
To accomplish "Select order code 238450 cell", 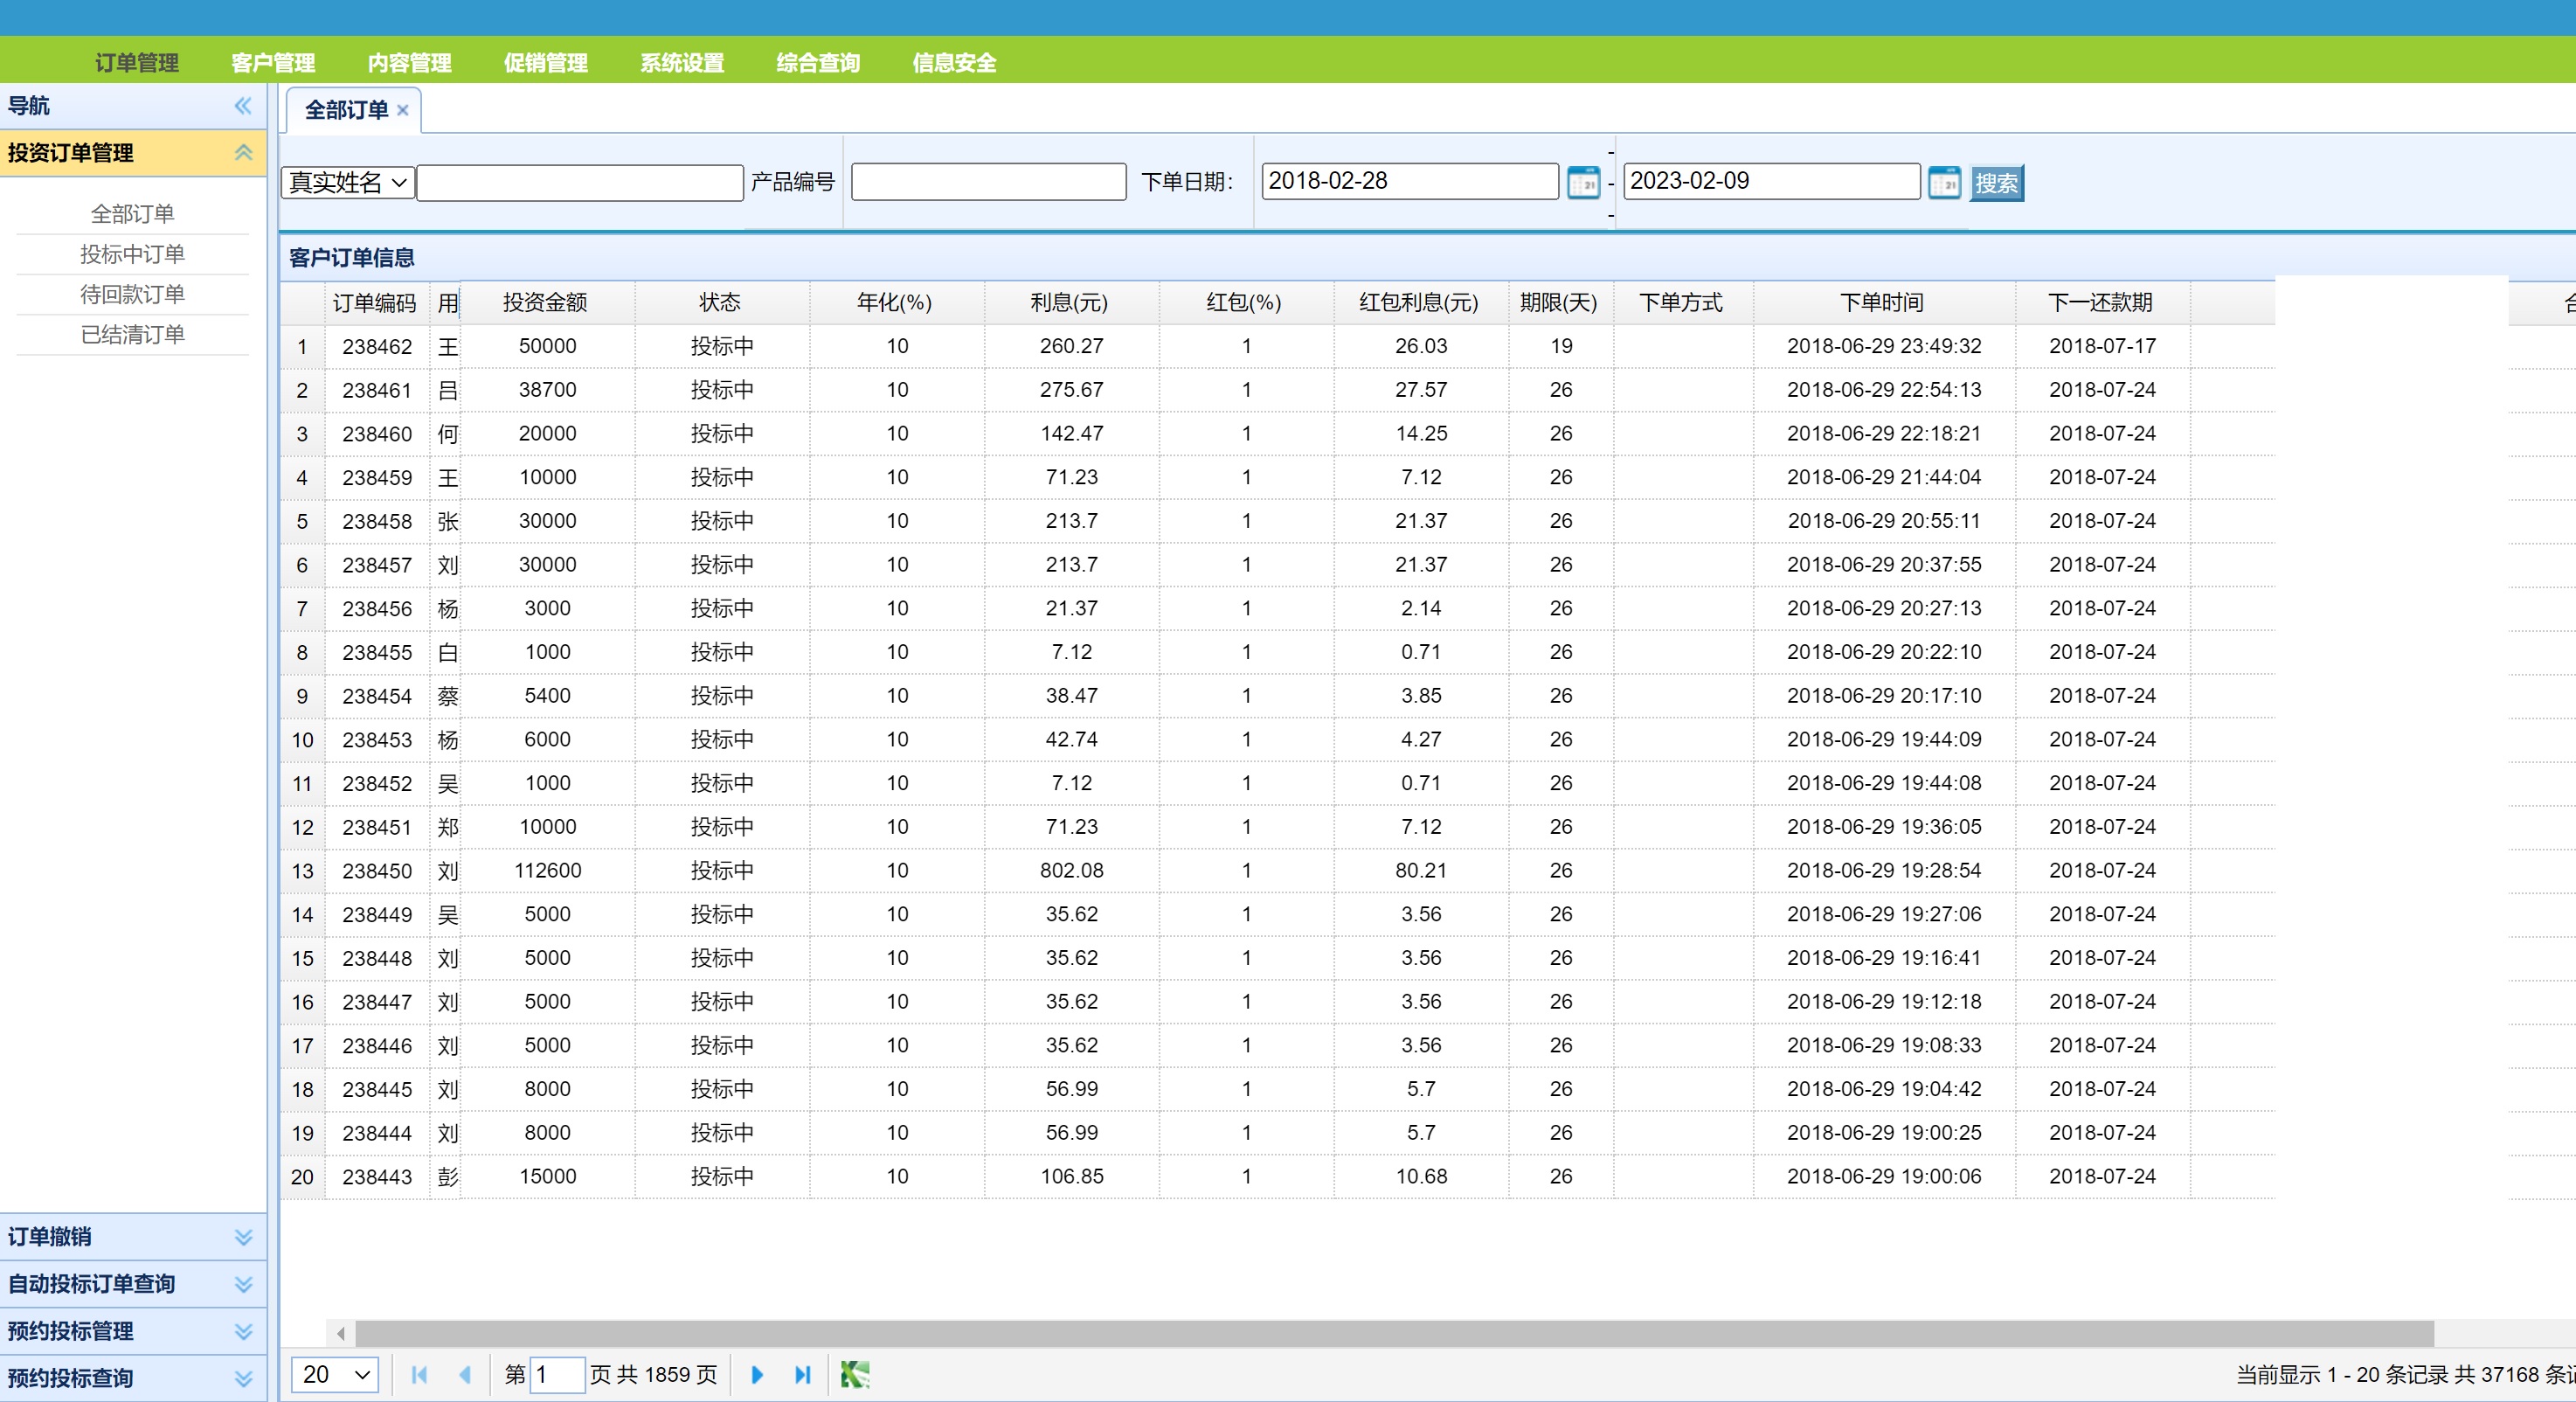I will pyautogui.click(x=377, y=871).
